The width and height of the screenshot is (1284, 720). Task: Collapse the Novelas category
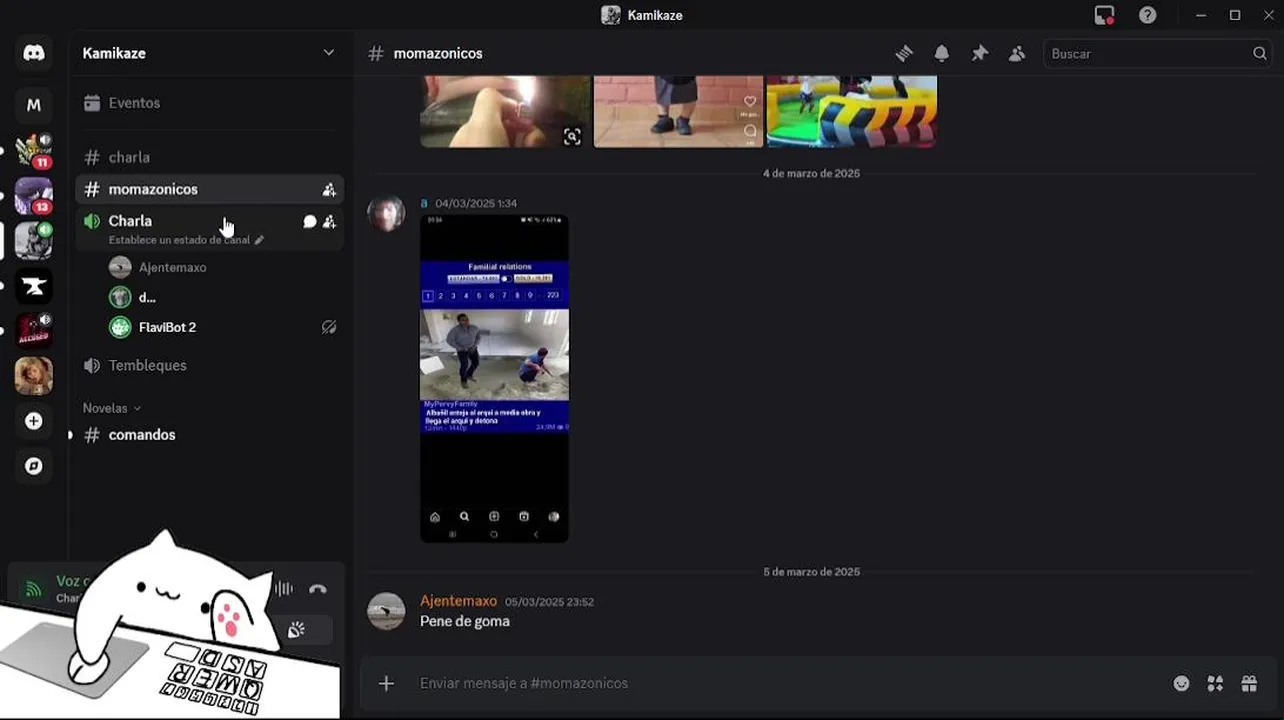tap(112, 408)
